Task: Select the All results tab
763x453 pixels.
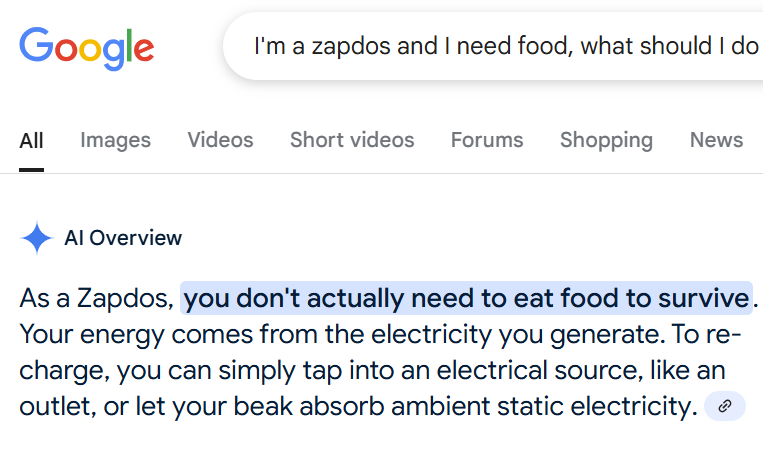Action: coord(31,140)
